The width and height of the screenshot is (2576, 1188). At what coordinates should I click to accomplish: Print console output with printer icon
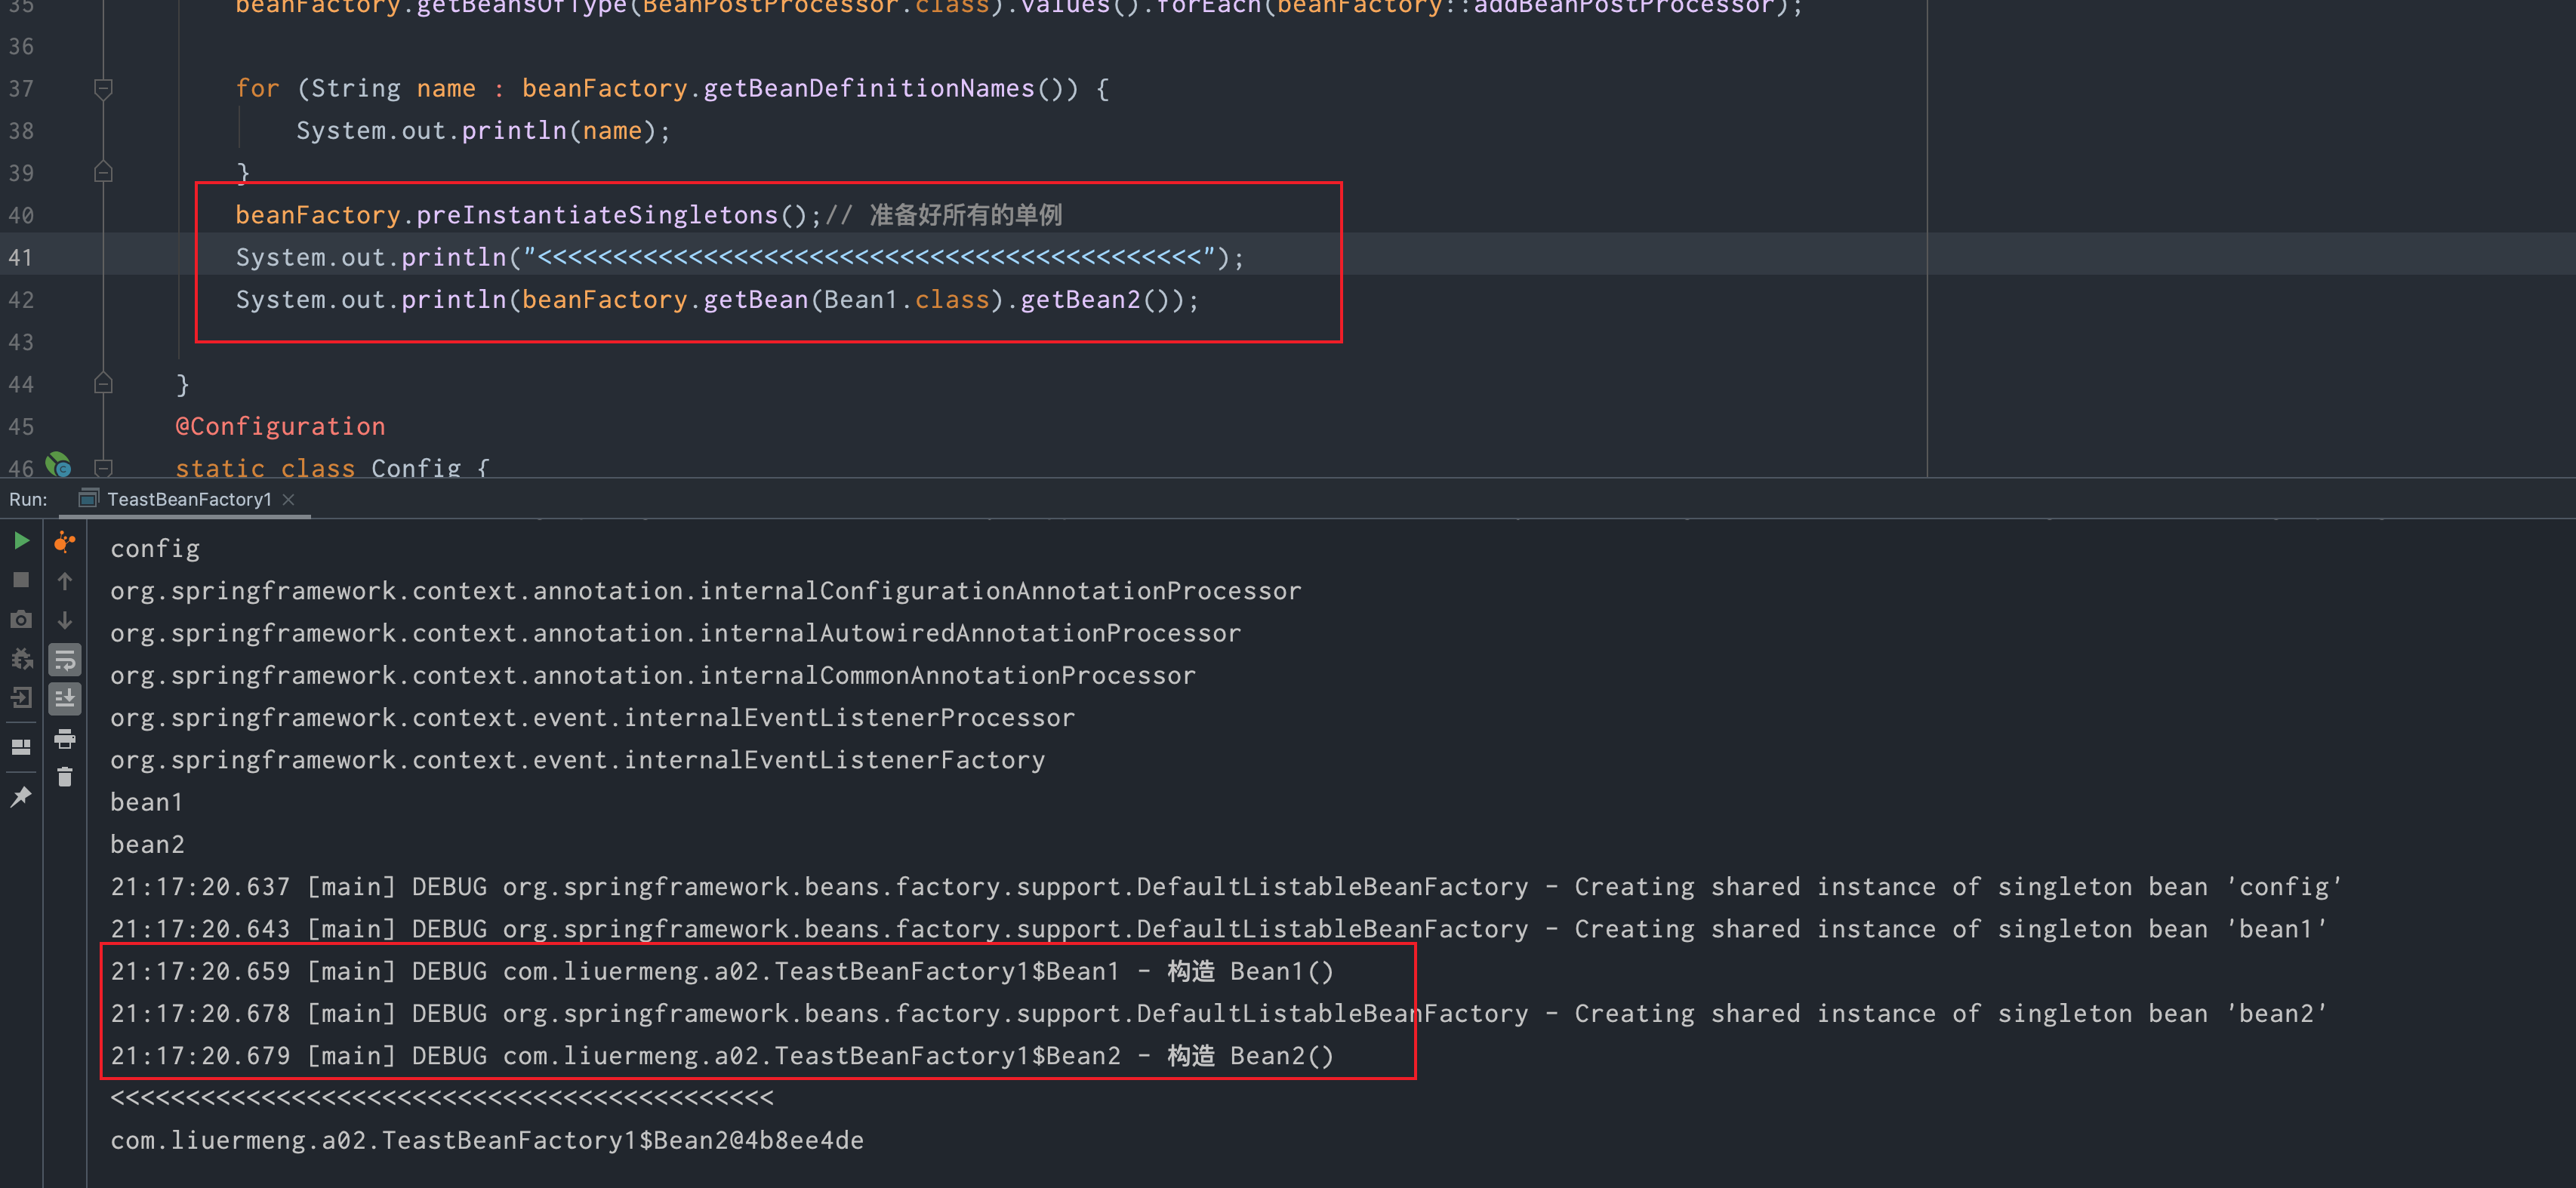coord(65,739)
